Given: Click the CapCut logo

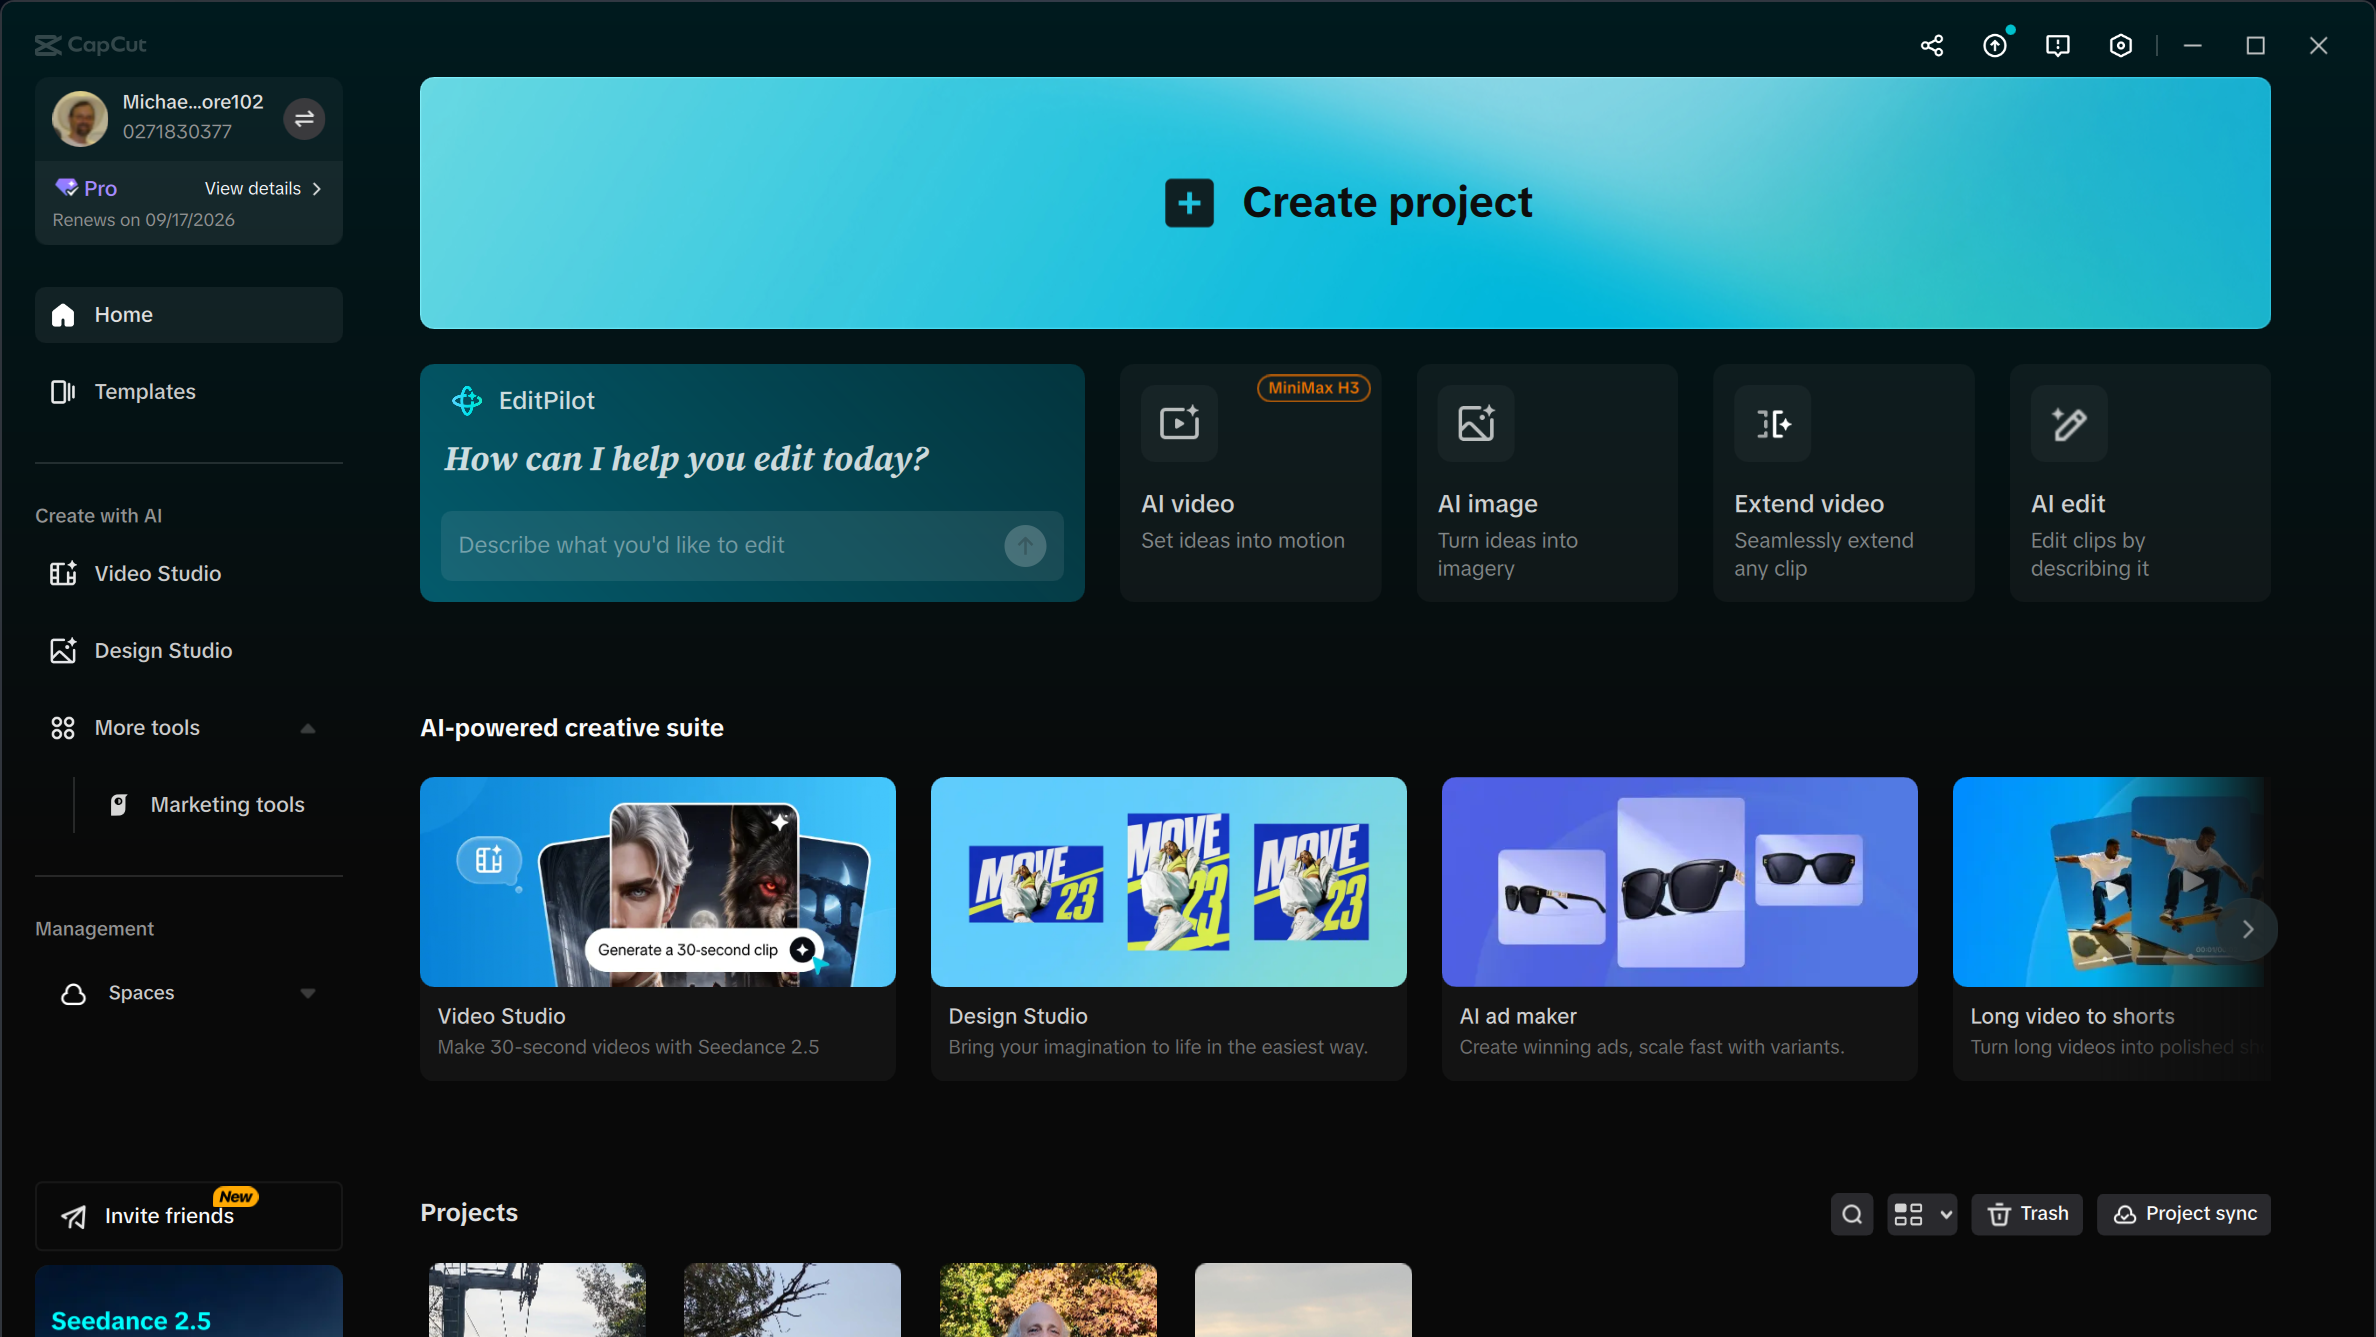Looking at the screenshot, I should (91, 45).
